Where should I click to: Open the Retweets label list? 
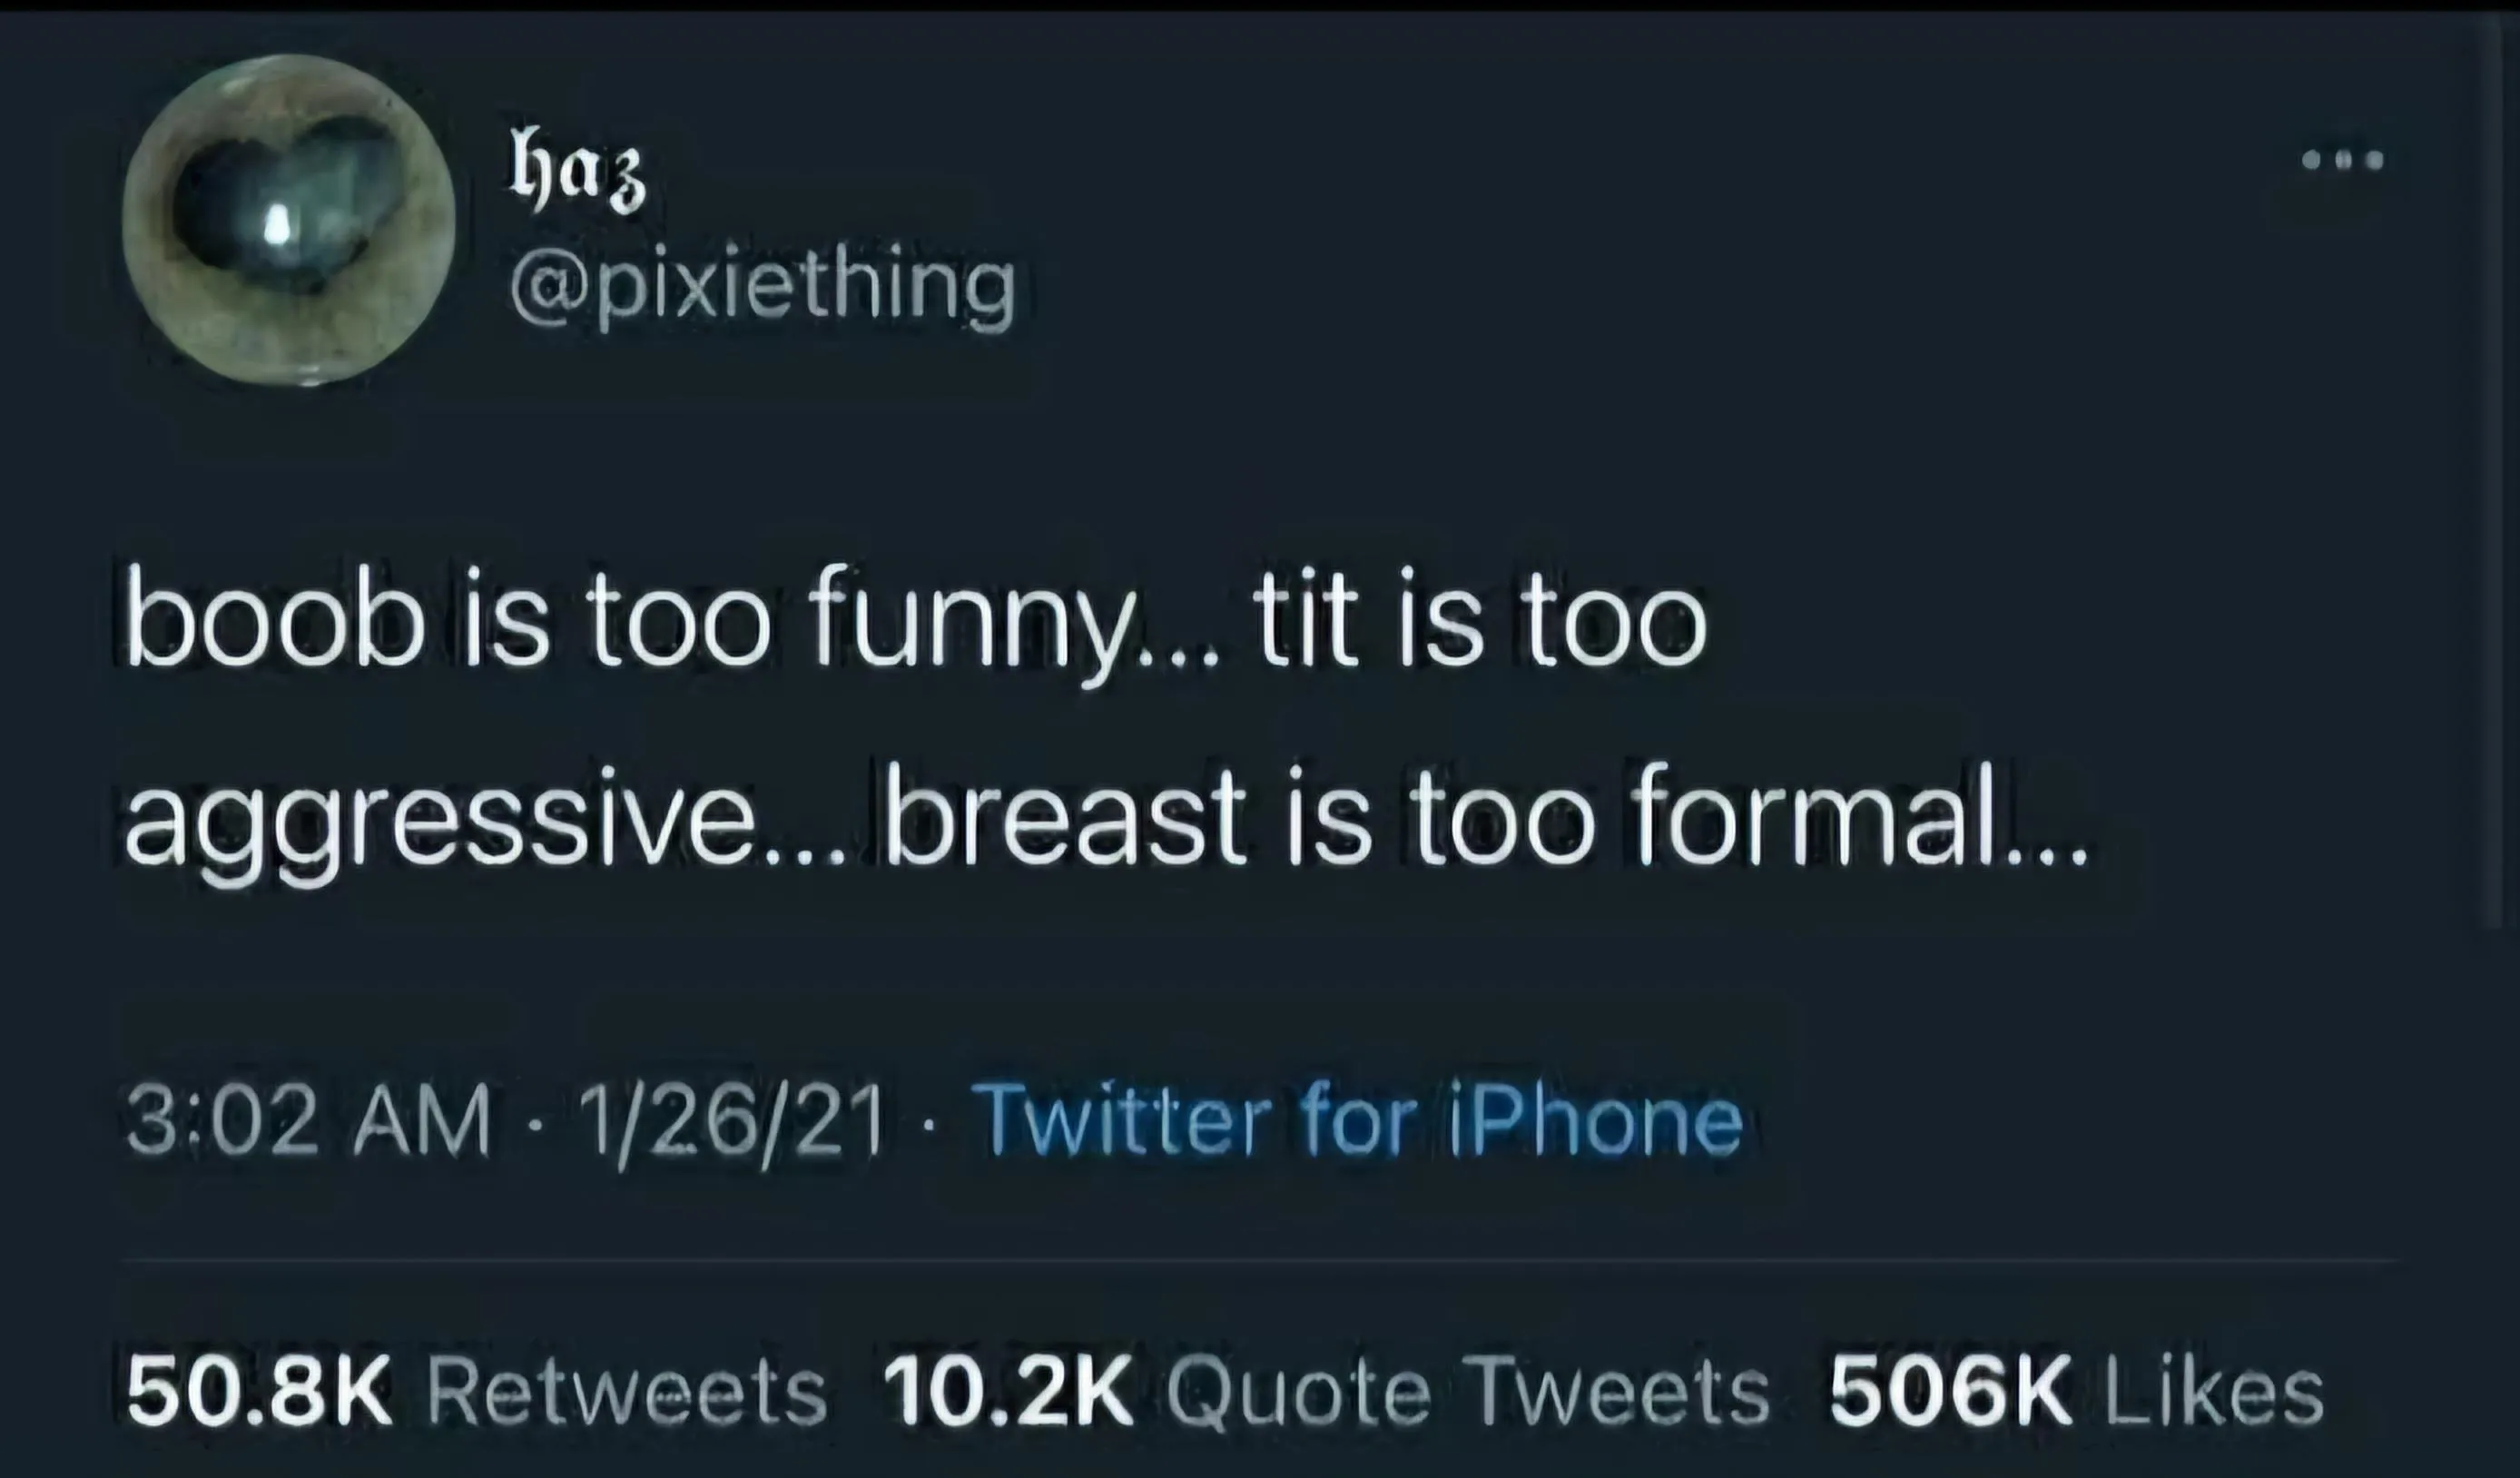pos(627,1393)
